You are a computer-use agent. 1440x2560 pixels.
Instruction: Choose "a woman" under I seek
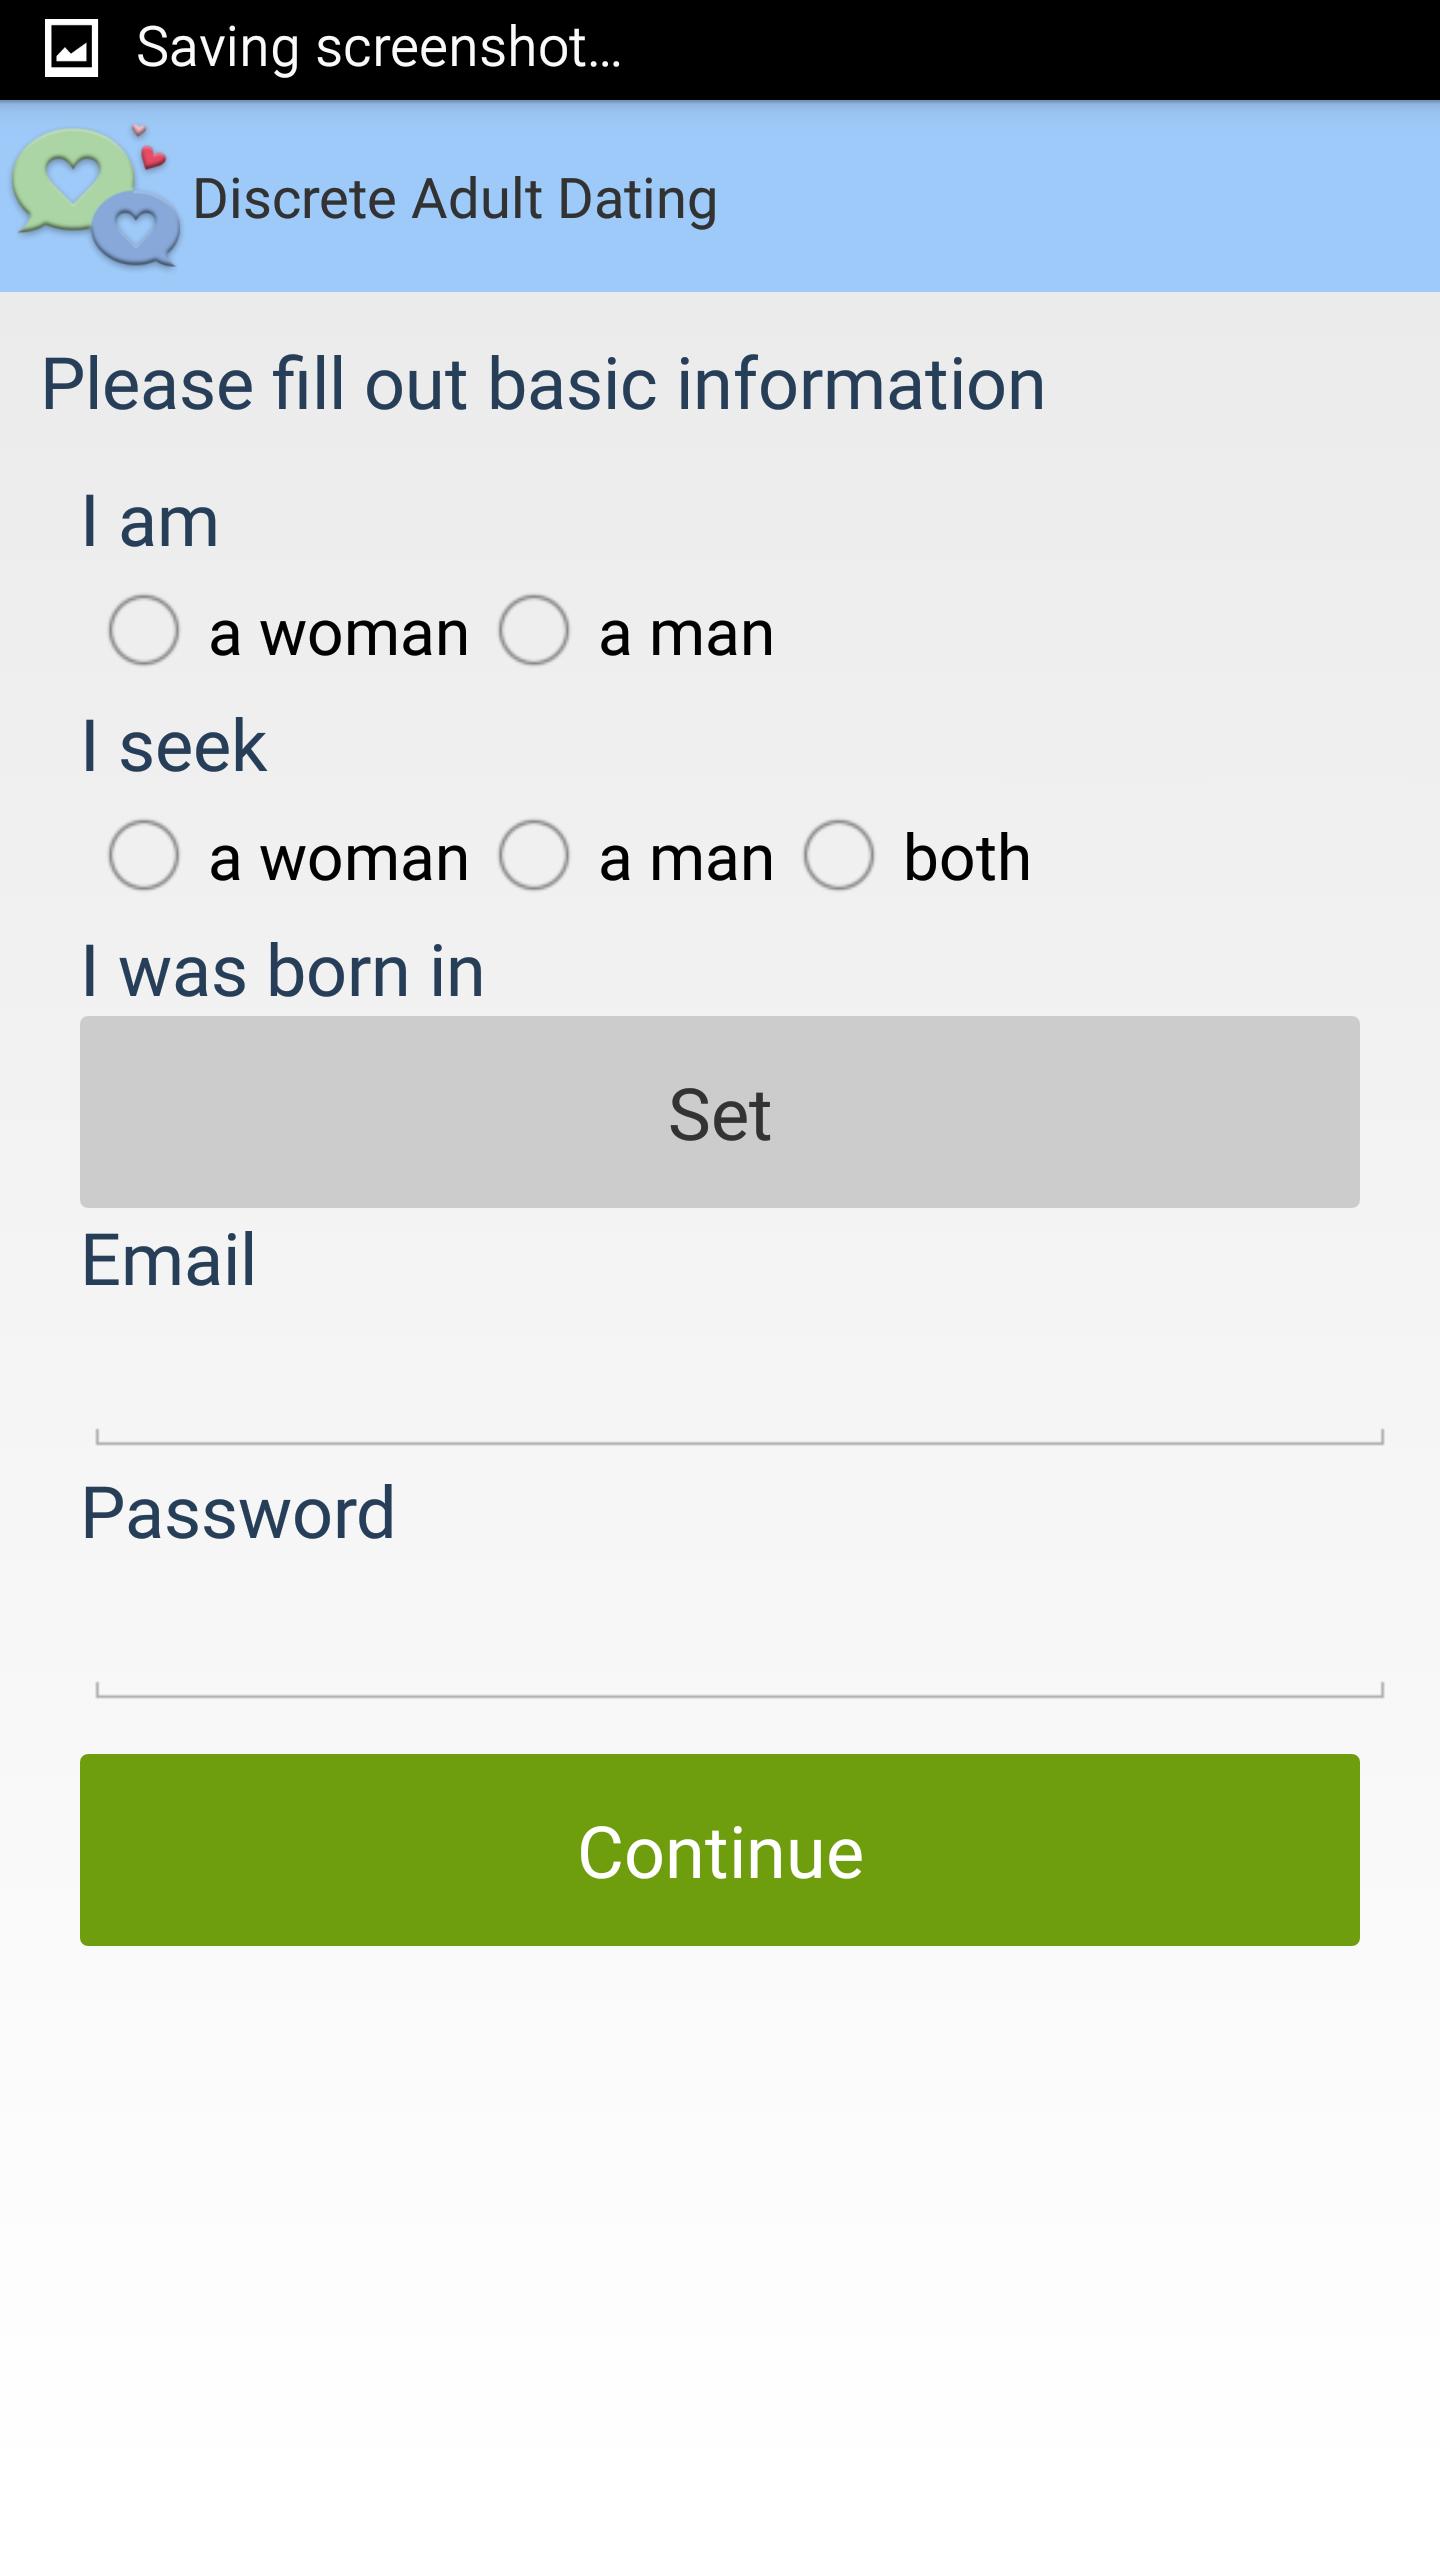pos(144,856)
